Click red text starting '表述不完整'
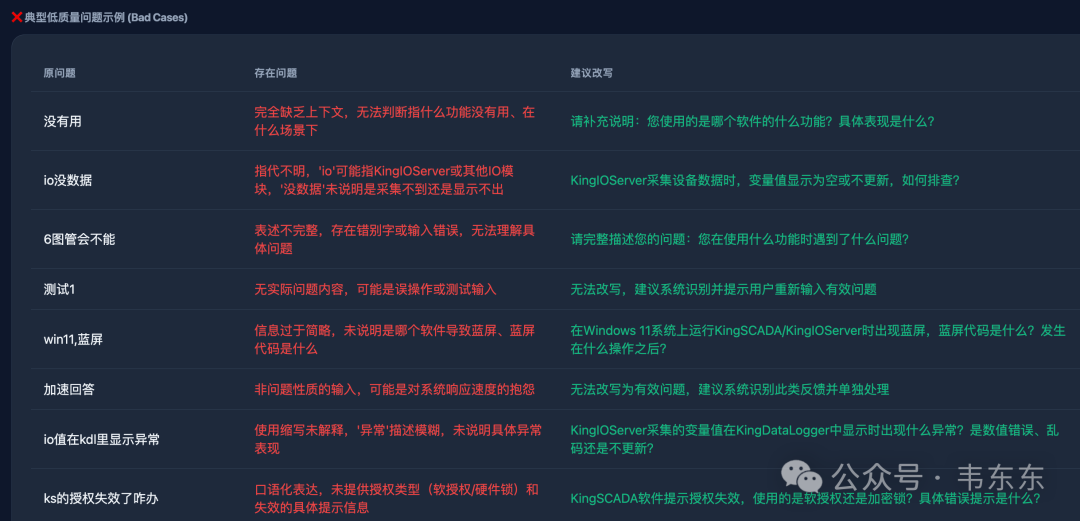Viewport: 1080px width, 521px height. 394,240
